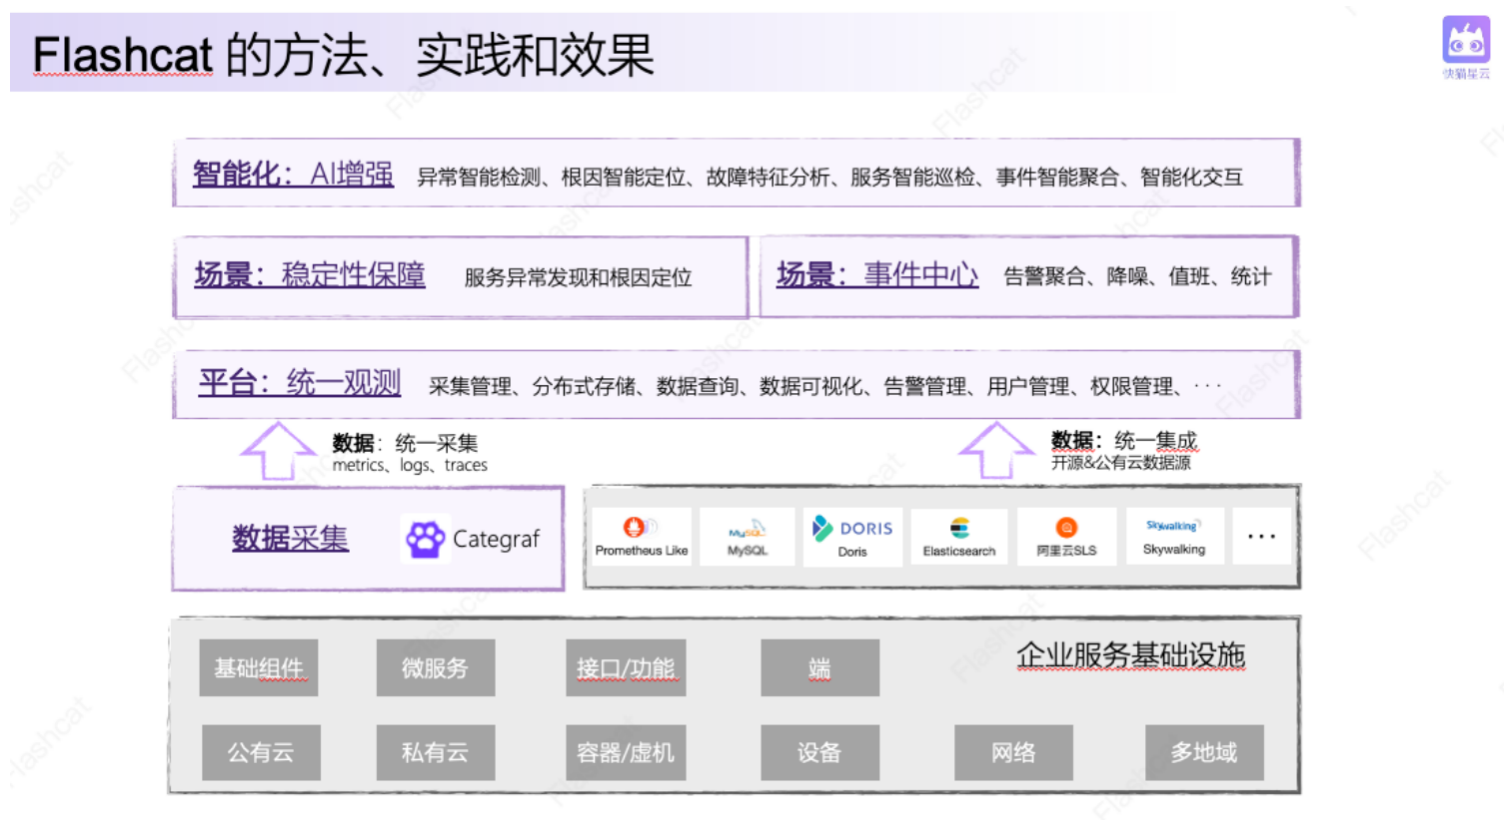Open the 数据采集 heading link
This screenshot has width=1504, height=820.
[x=290, y=538]
